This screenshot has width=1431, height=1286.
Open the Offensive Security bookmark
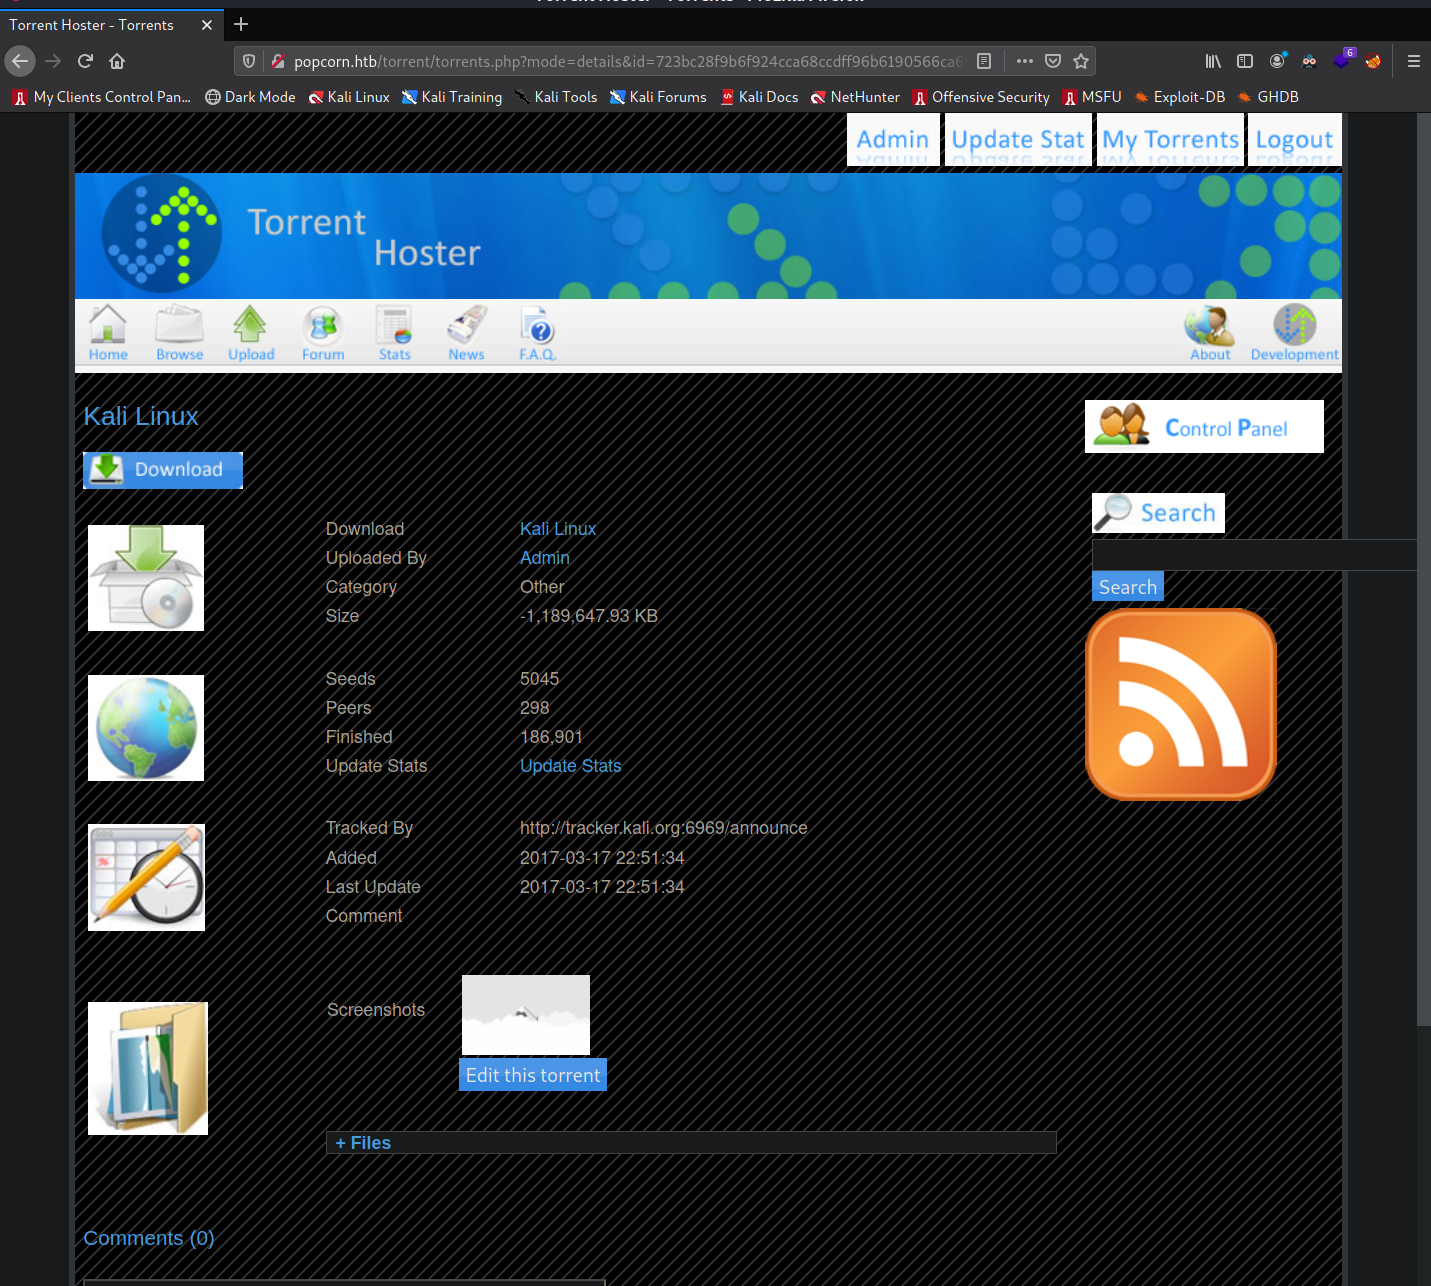point(981,97)
